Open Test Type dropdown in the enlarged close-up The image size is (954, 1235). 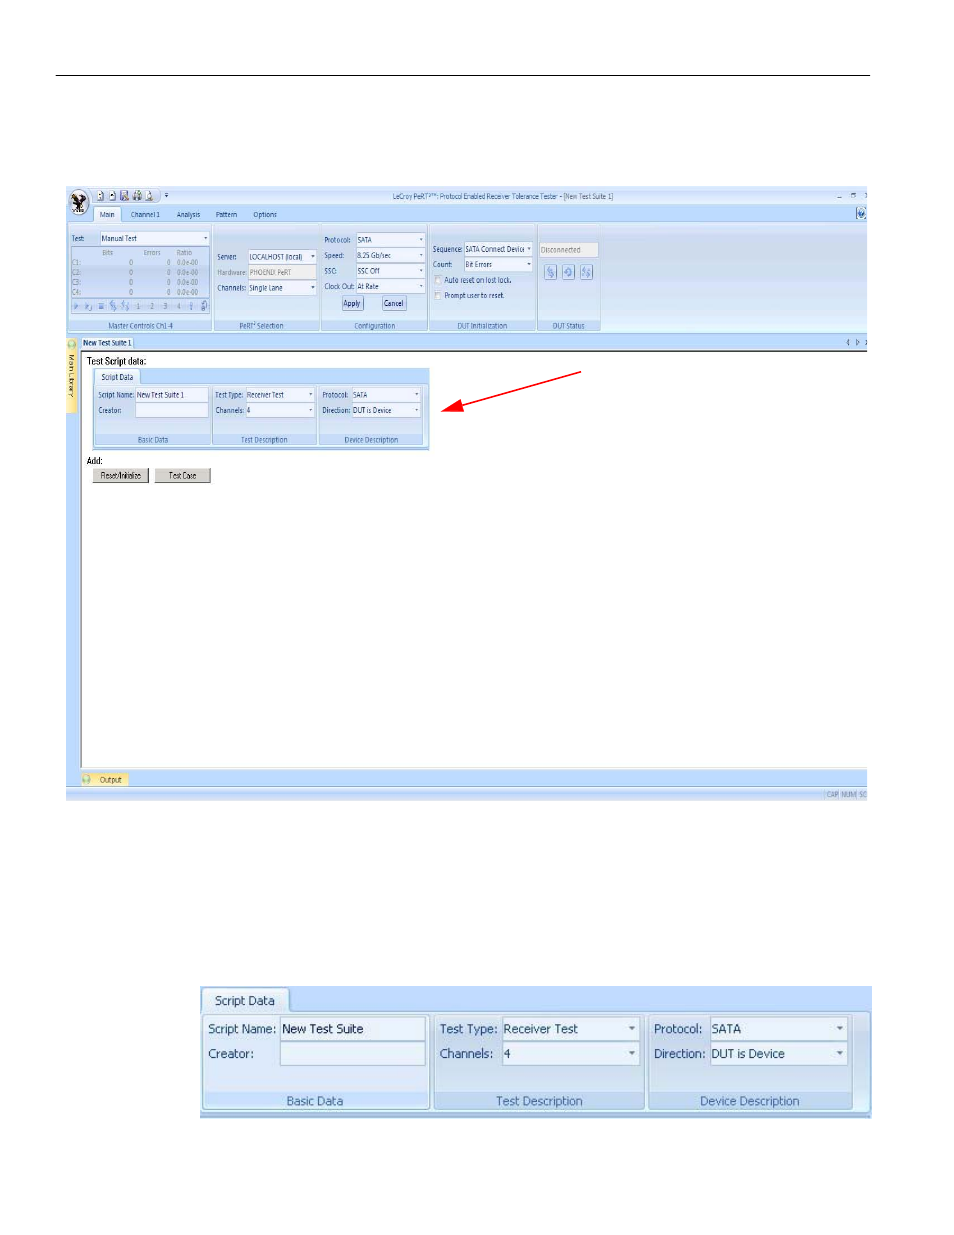pyautogui.click(x=570, y=1029)
